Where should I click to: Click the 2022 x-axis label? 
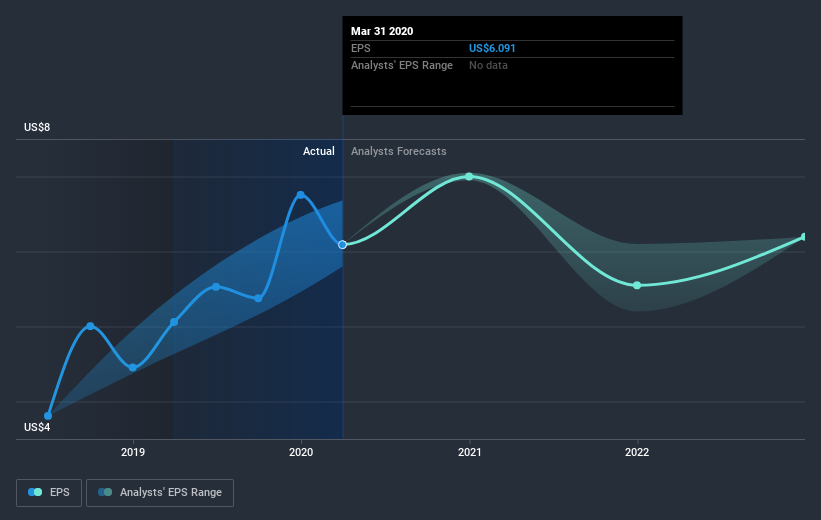[x=637, y=452]
